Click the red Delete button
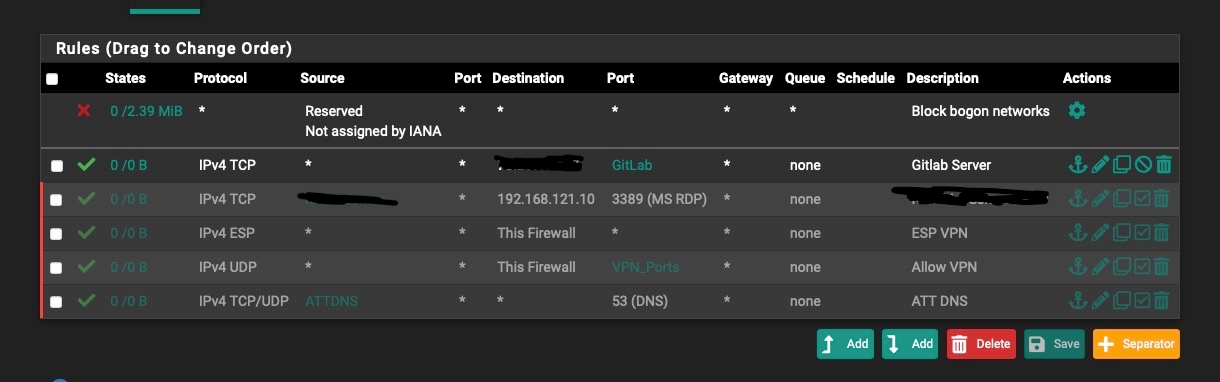This screenshot has width=1220, height=382. point(981,343)
